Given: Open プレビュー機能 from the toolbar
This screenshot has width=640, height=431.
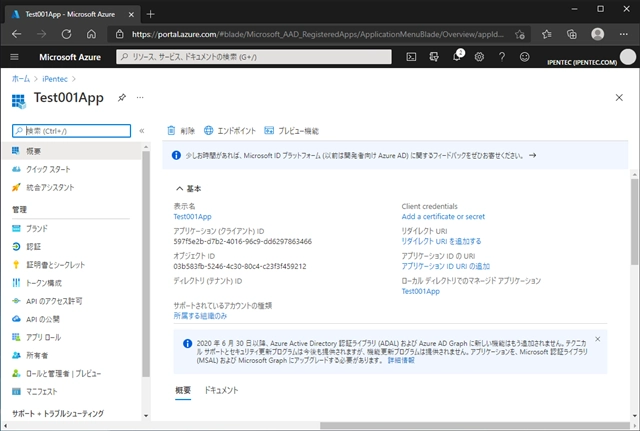Looking at the screenshot, I should [x=291, y=131].
